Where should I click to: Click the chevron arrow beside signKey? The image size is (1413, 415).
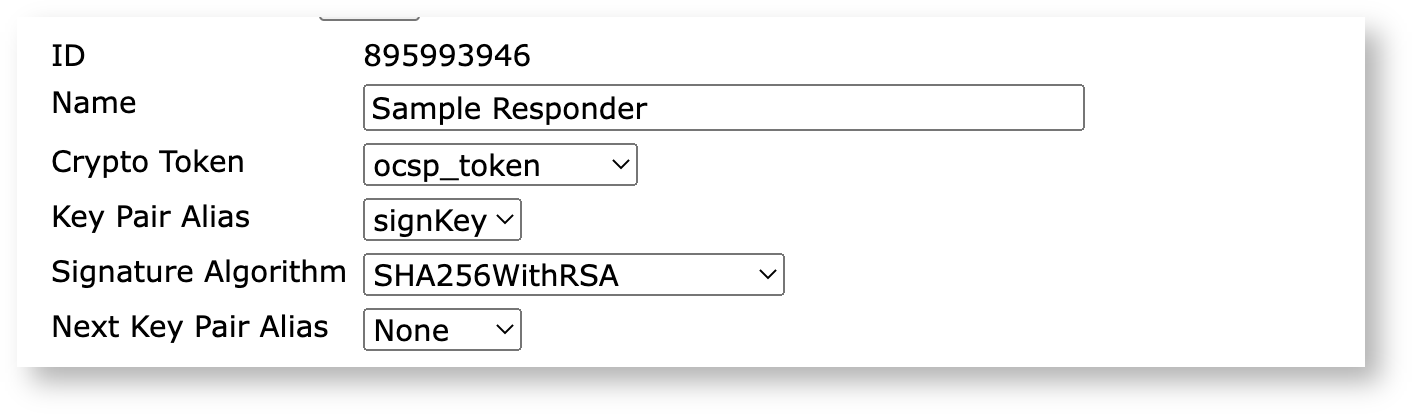click(505, 220)
